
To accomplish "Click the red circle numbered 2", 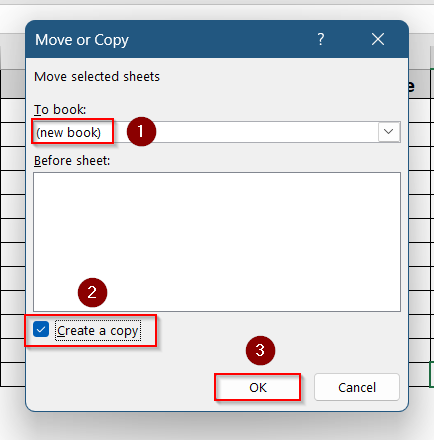I will tap(92, 293).
